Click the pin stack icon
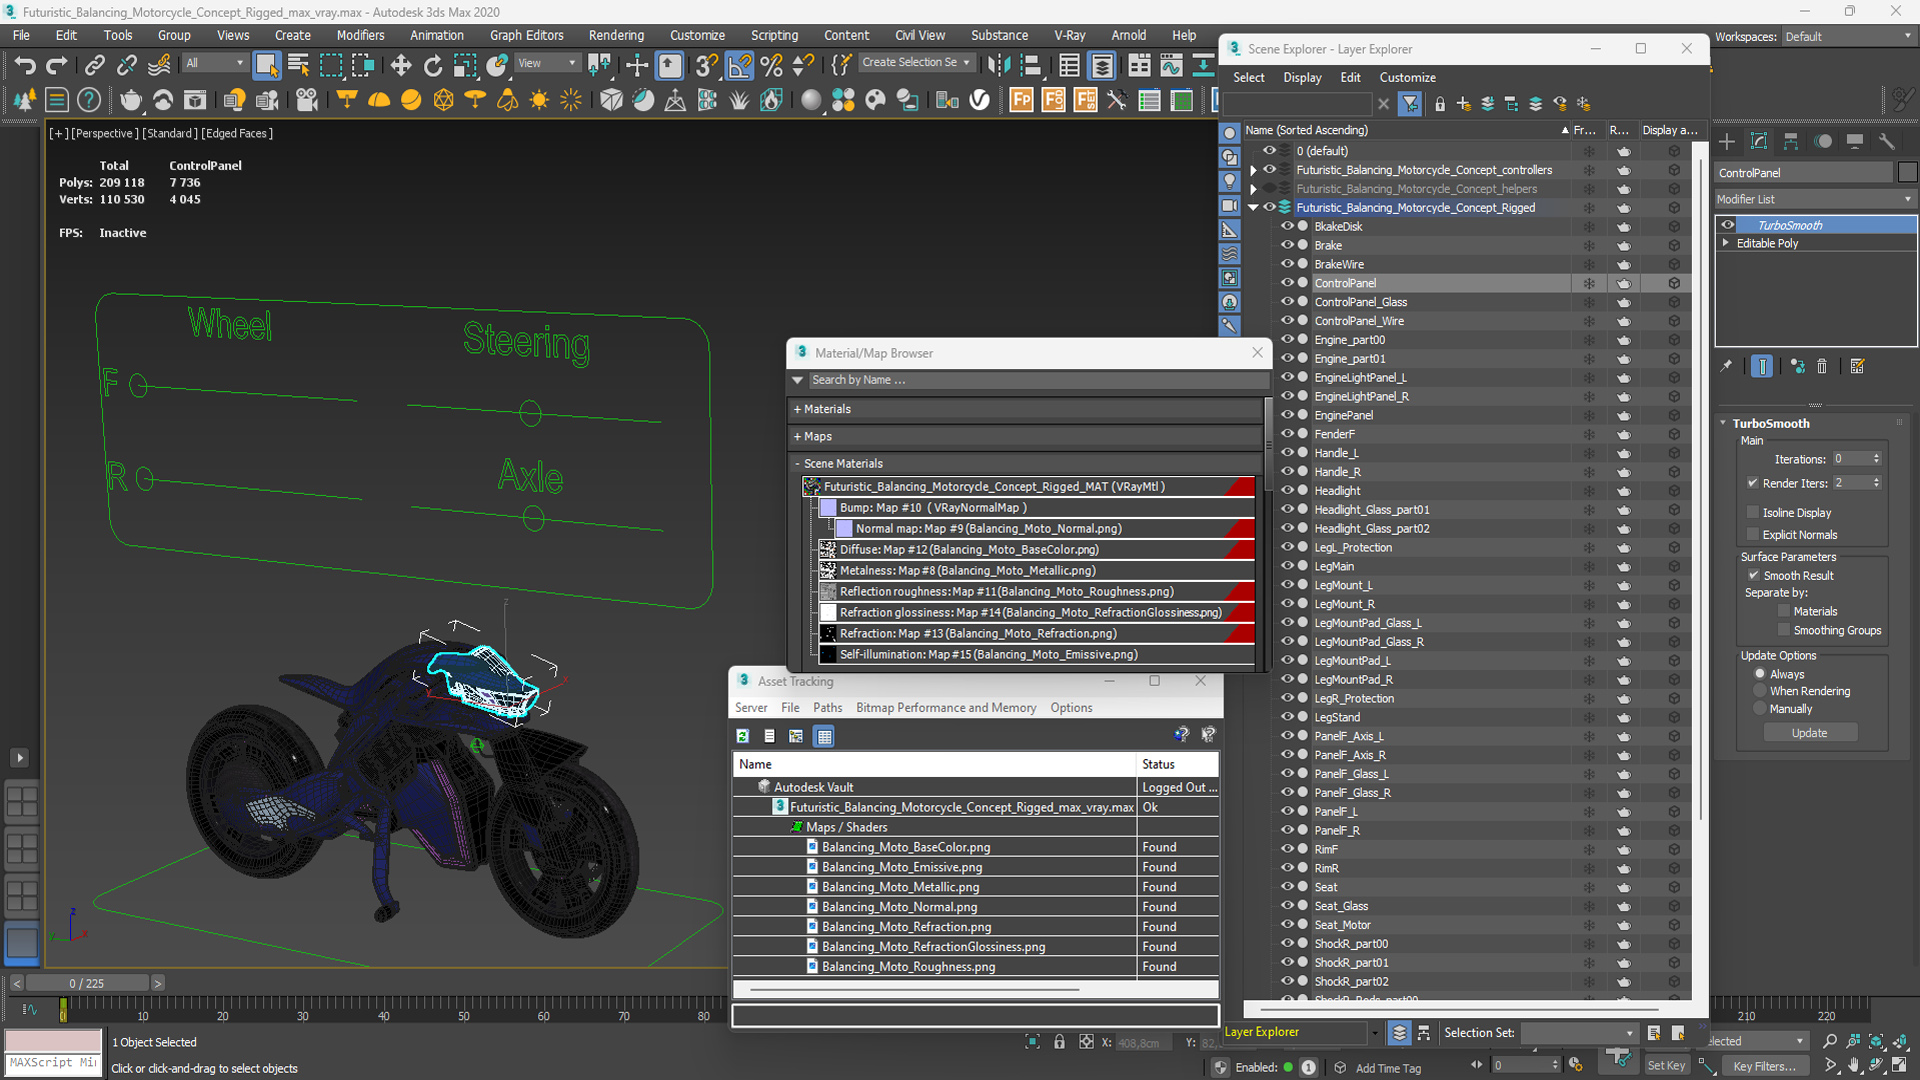 [x=1726, y=366]
